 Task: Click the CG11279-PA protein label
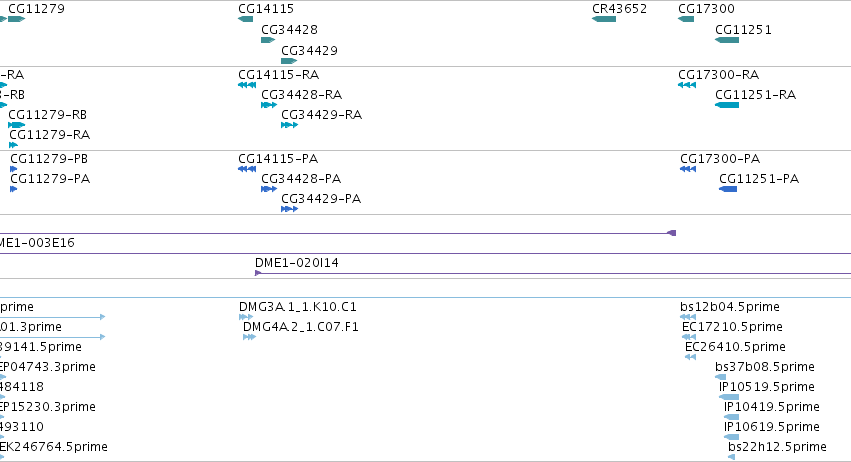point(50,179)
